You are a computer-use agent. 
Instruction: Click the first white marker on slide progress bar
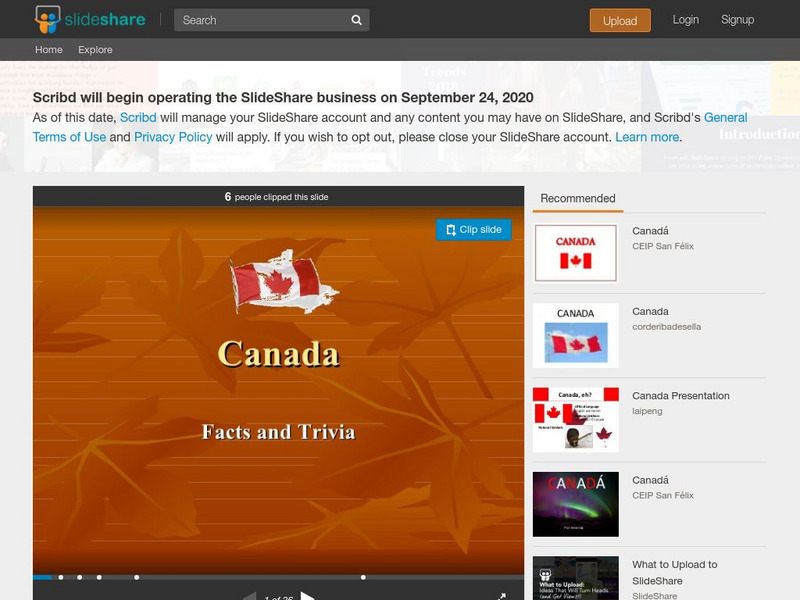pyautogui.click(x=61, y=578)
